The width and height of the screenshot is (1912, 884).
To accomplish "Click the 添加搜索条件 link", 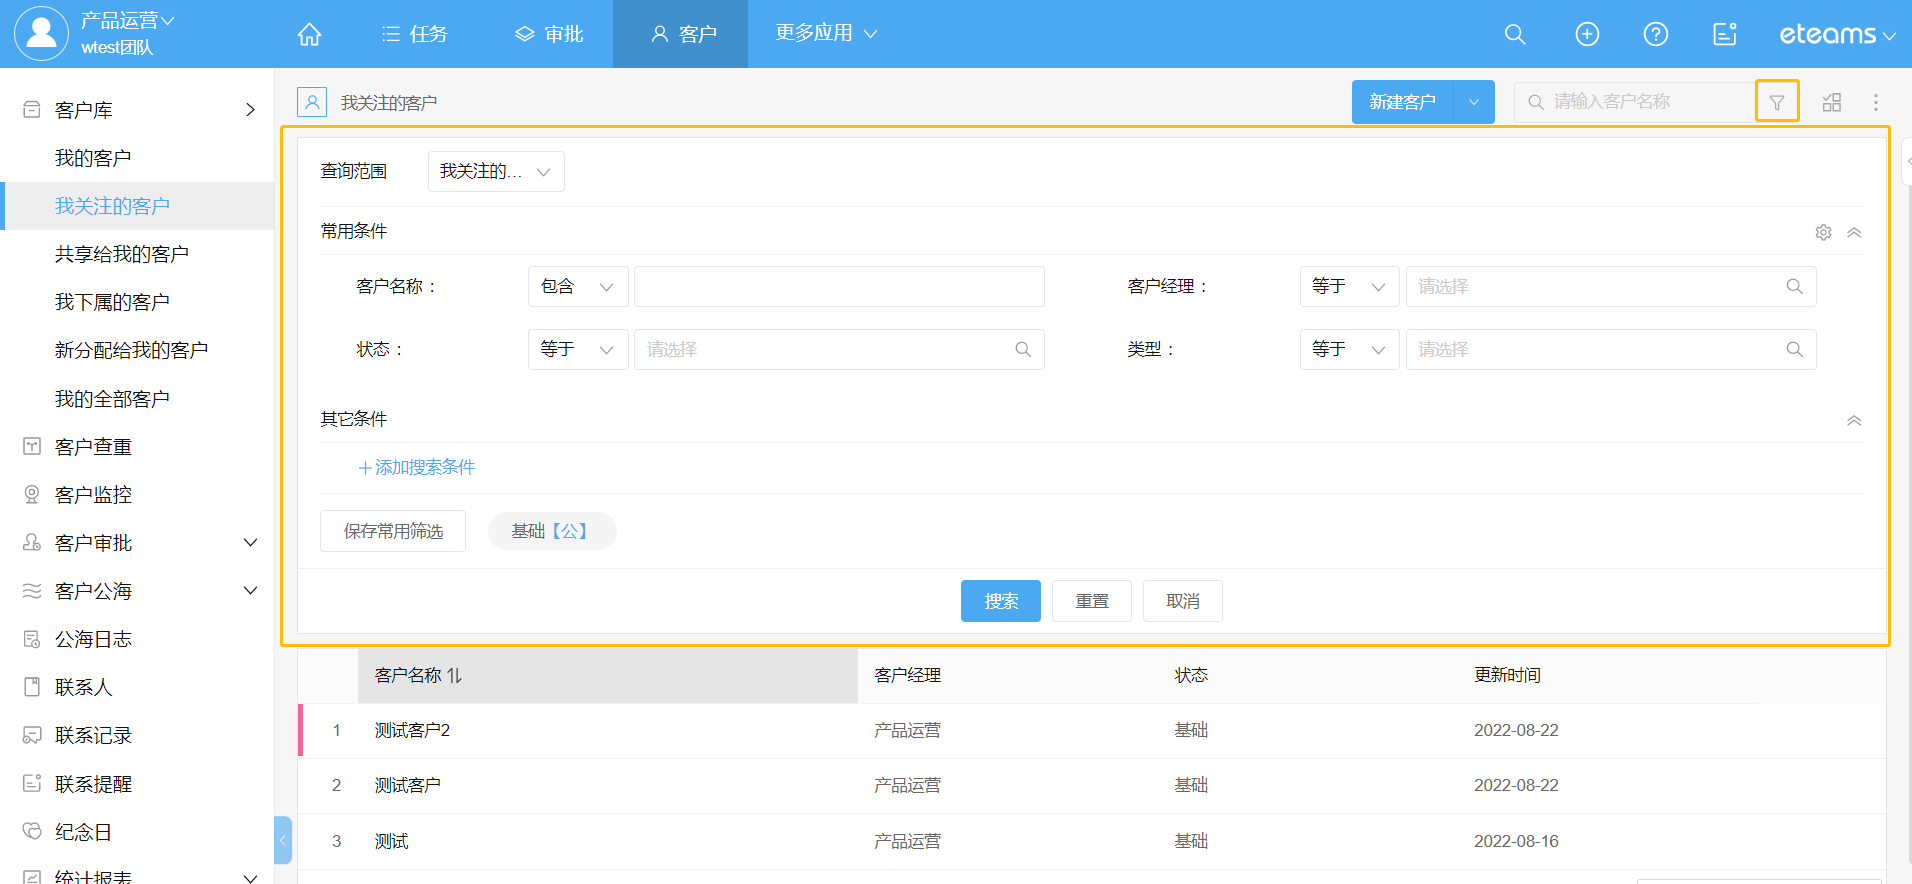I will tap(417, 467).
